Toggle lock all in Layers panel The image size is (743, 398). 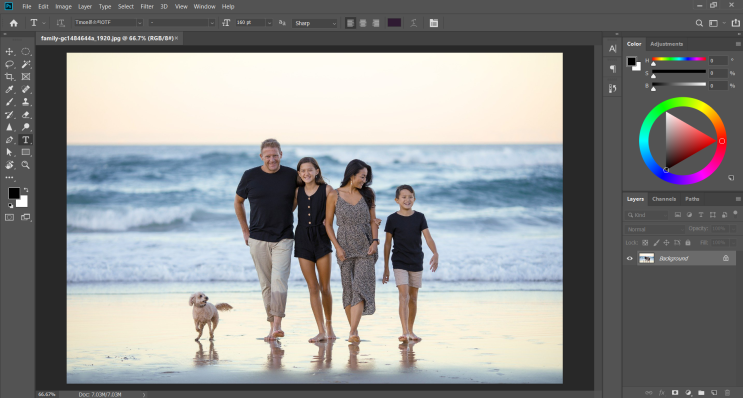point(688,243)
